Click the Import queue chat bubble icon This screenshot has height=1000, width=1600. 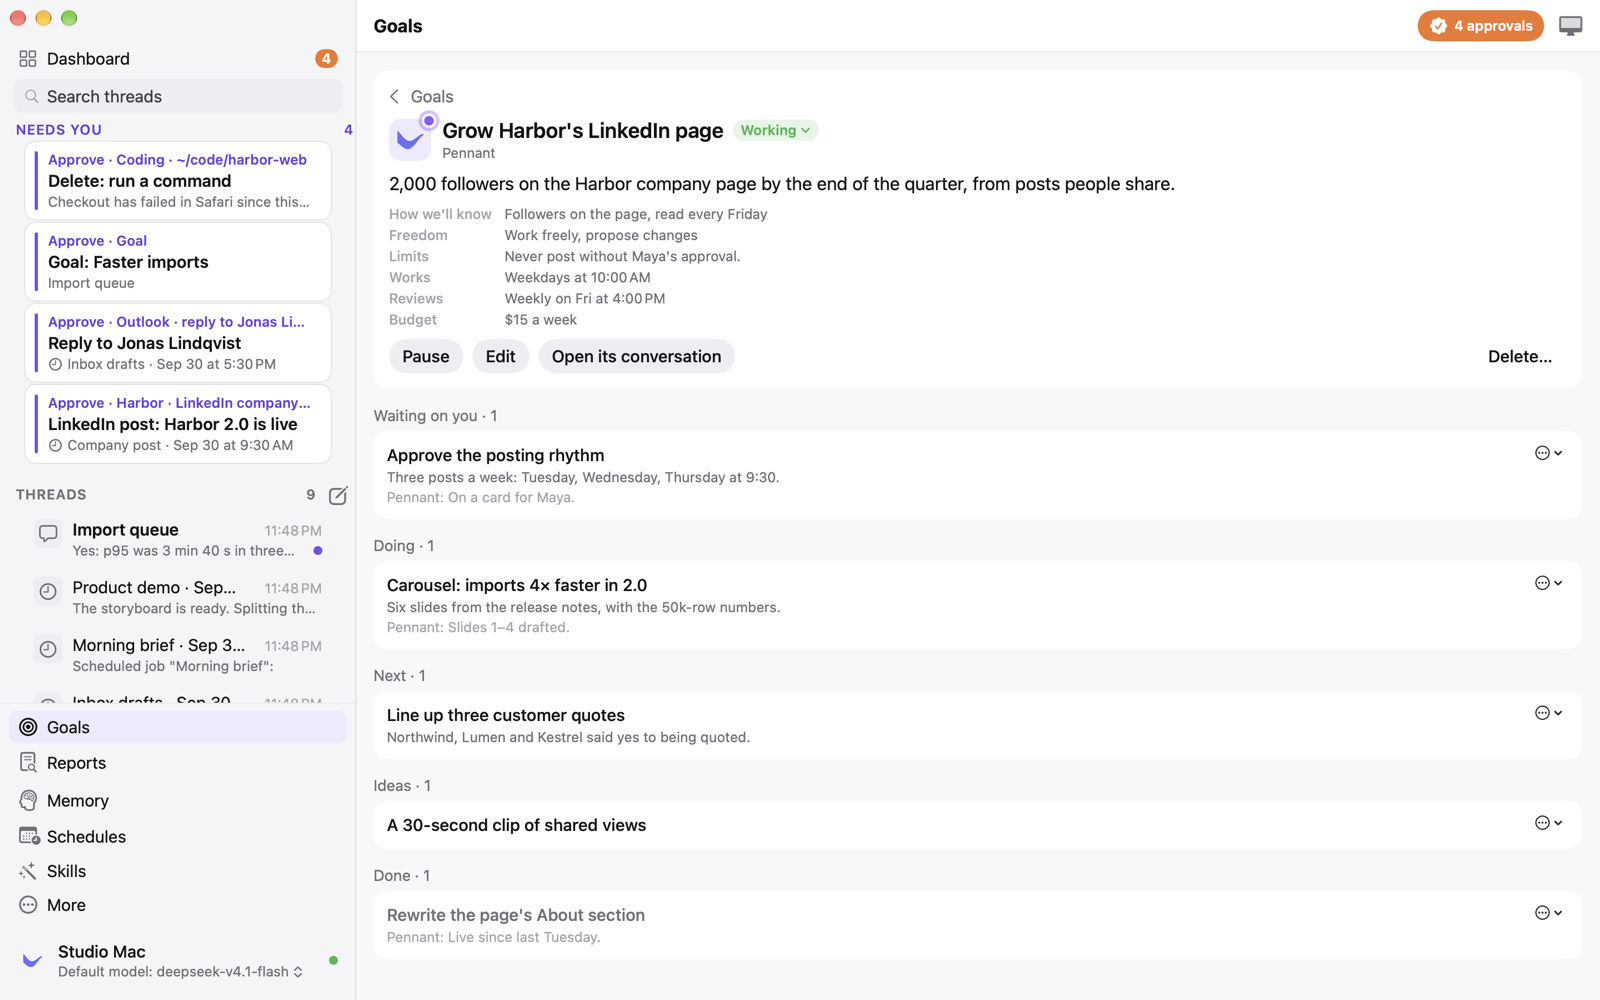click(47, 534)
